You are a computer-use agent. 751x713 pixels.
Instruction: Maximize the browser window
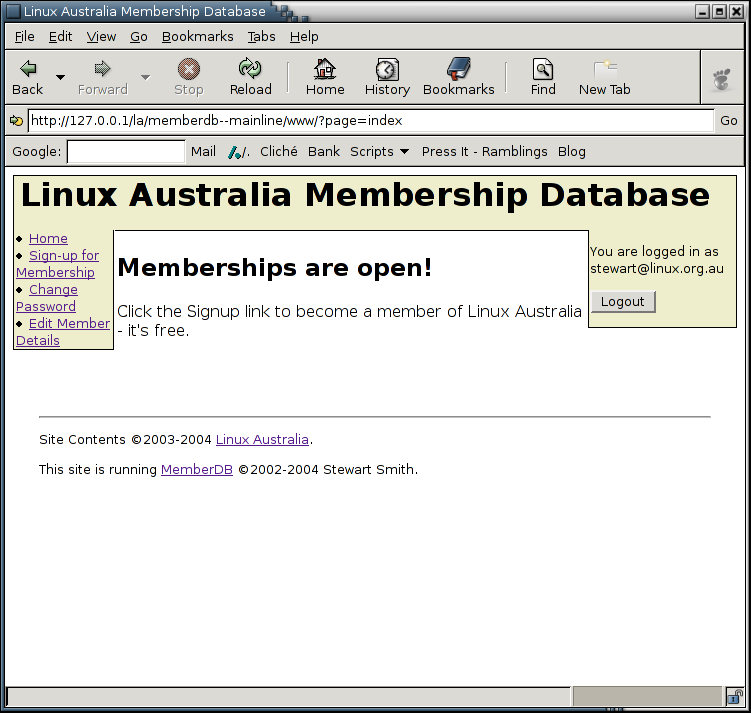(x=719, y=11)
